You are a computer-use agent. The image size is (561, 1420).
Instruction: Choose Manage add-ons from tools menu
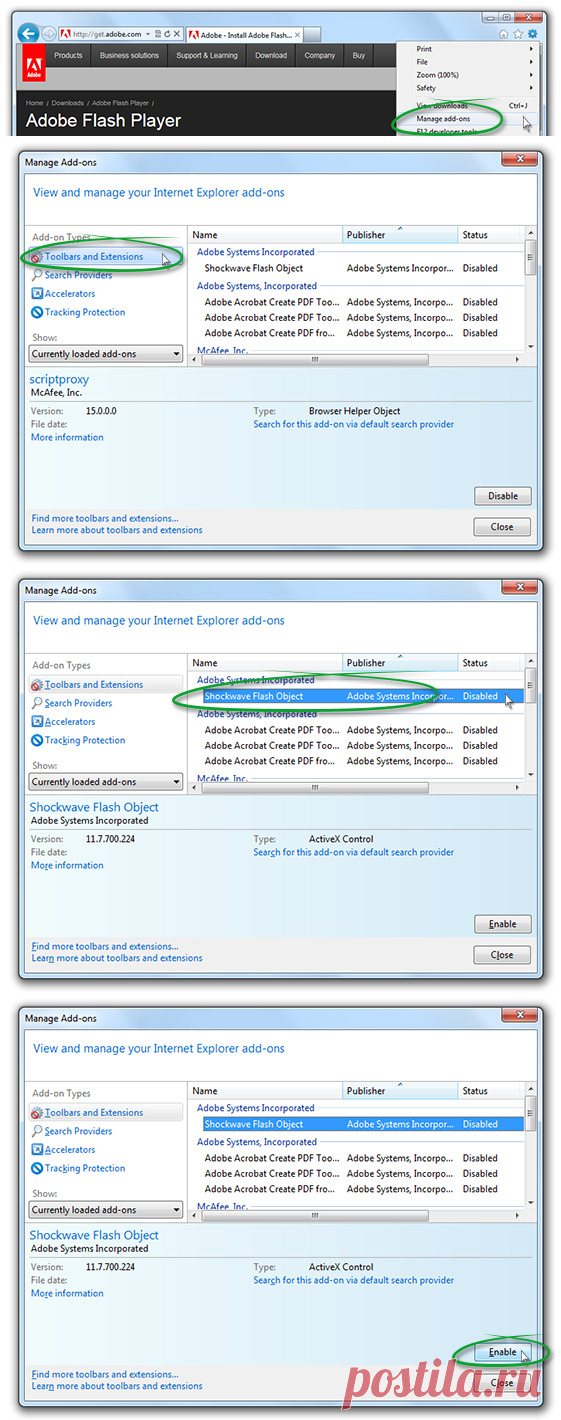pyautogui.click(x=443, y=119)
